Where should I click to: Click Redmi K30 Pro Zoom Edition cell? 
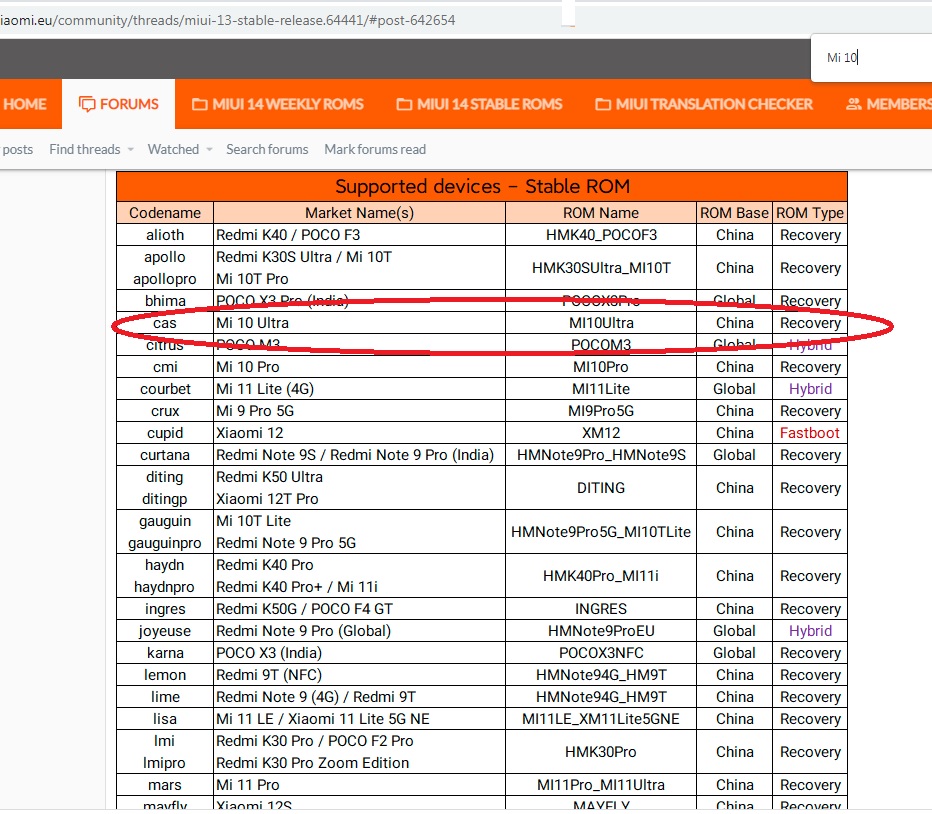click(x=312, y=763)
